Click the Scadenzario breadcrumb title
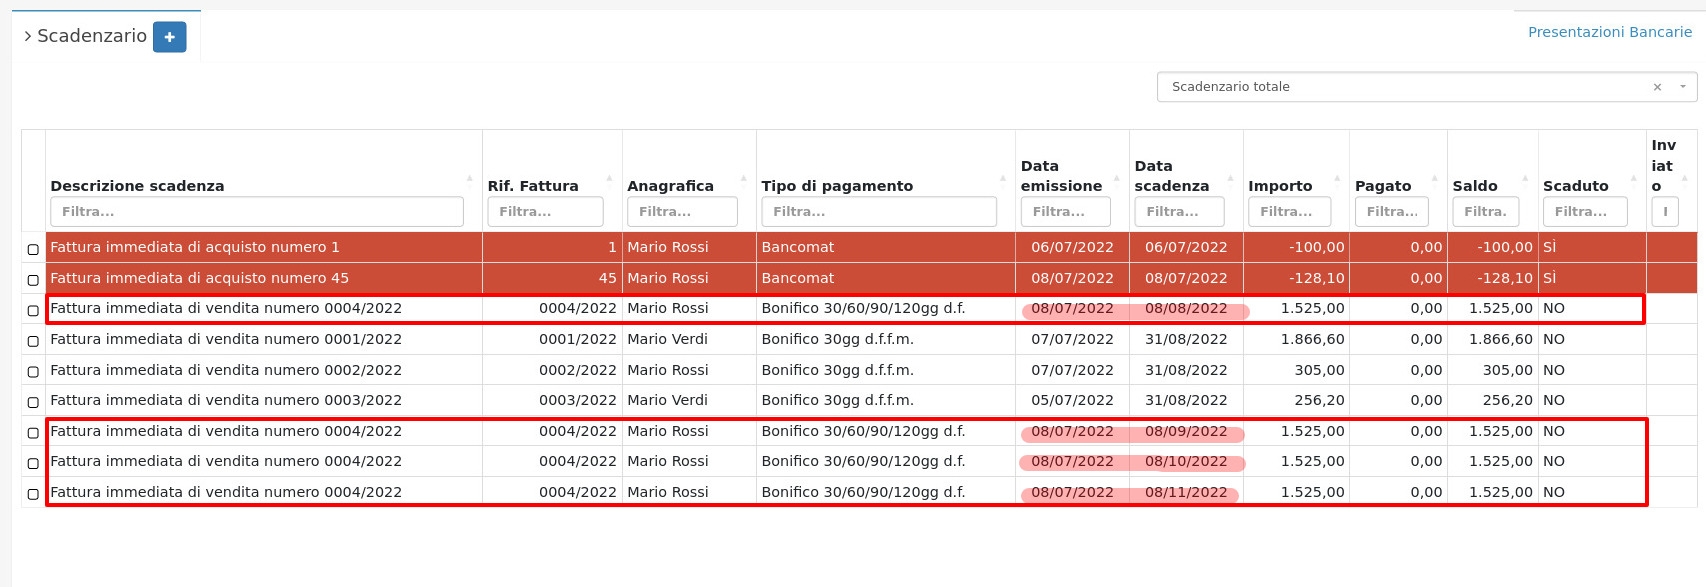 coord(91,36)
